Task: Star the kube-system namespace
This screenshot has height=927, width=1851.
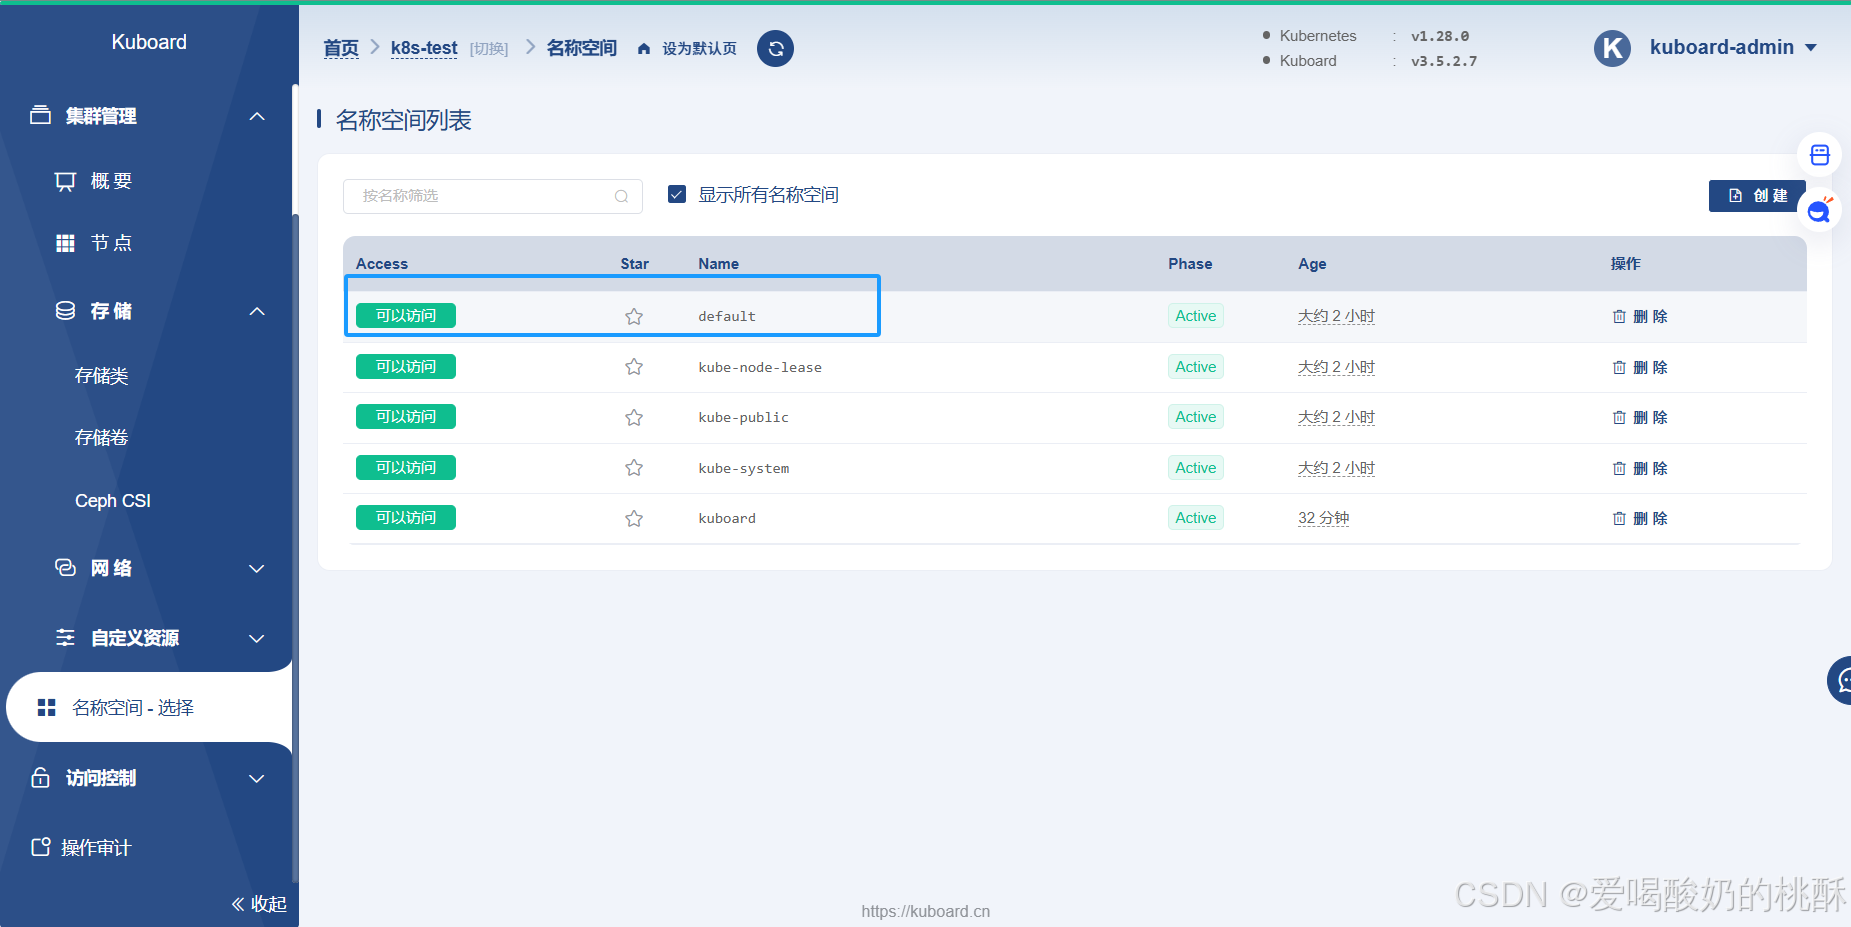Action: click(634, 468)
